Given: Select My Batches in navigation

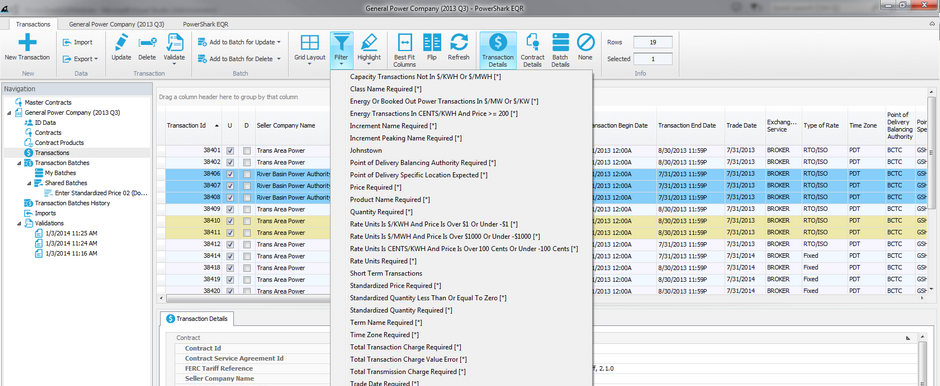Looking at the screenshot, I should point(60,173).
